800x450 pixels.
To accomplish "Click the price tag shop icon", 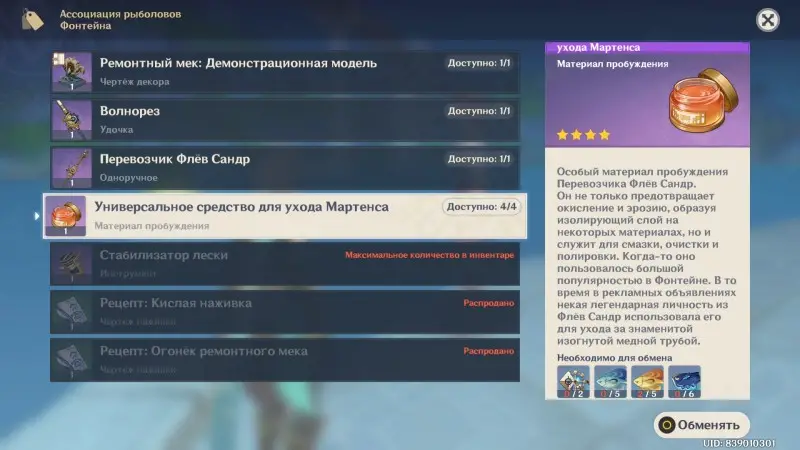I will pyautogui.click(x=32, y=20).
